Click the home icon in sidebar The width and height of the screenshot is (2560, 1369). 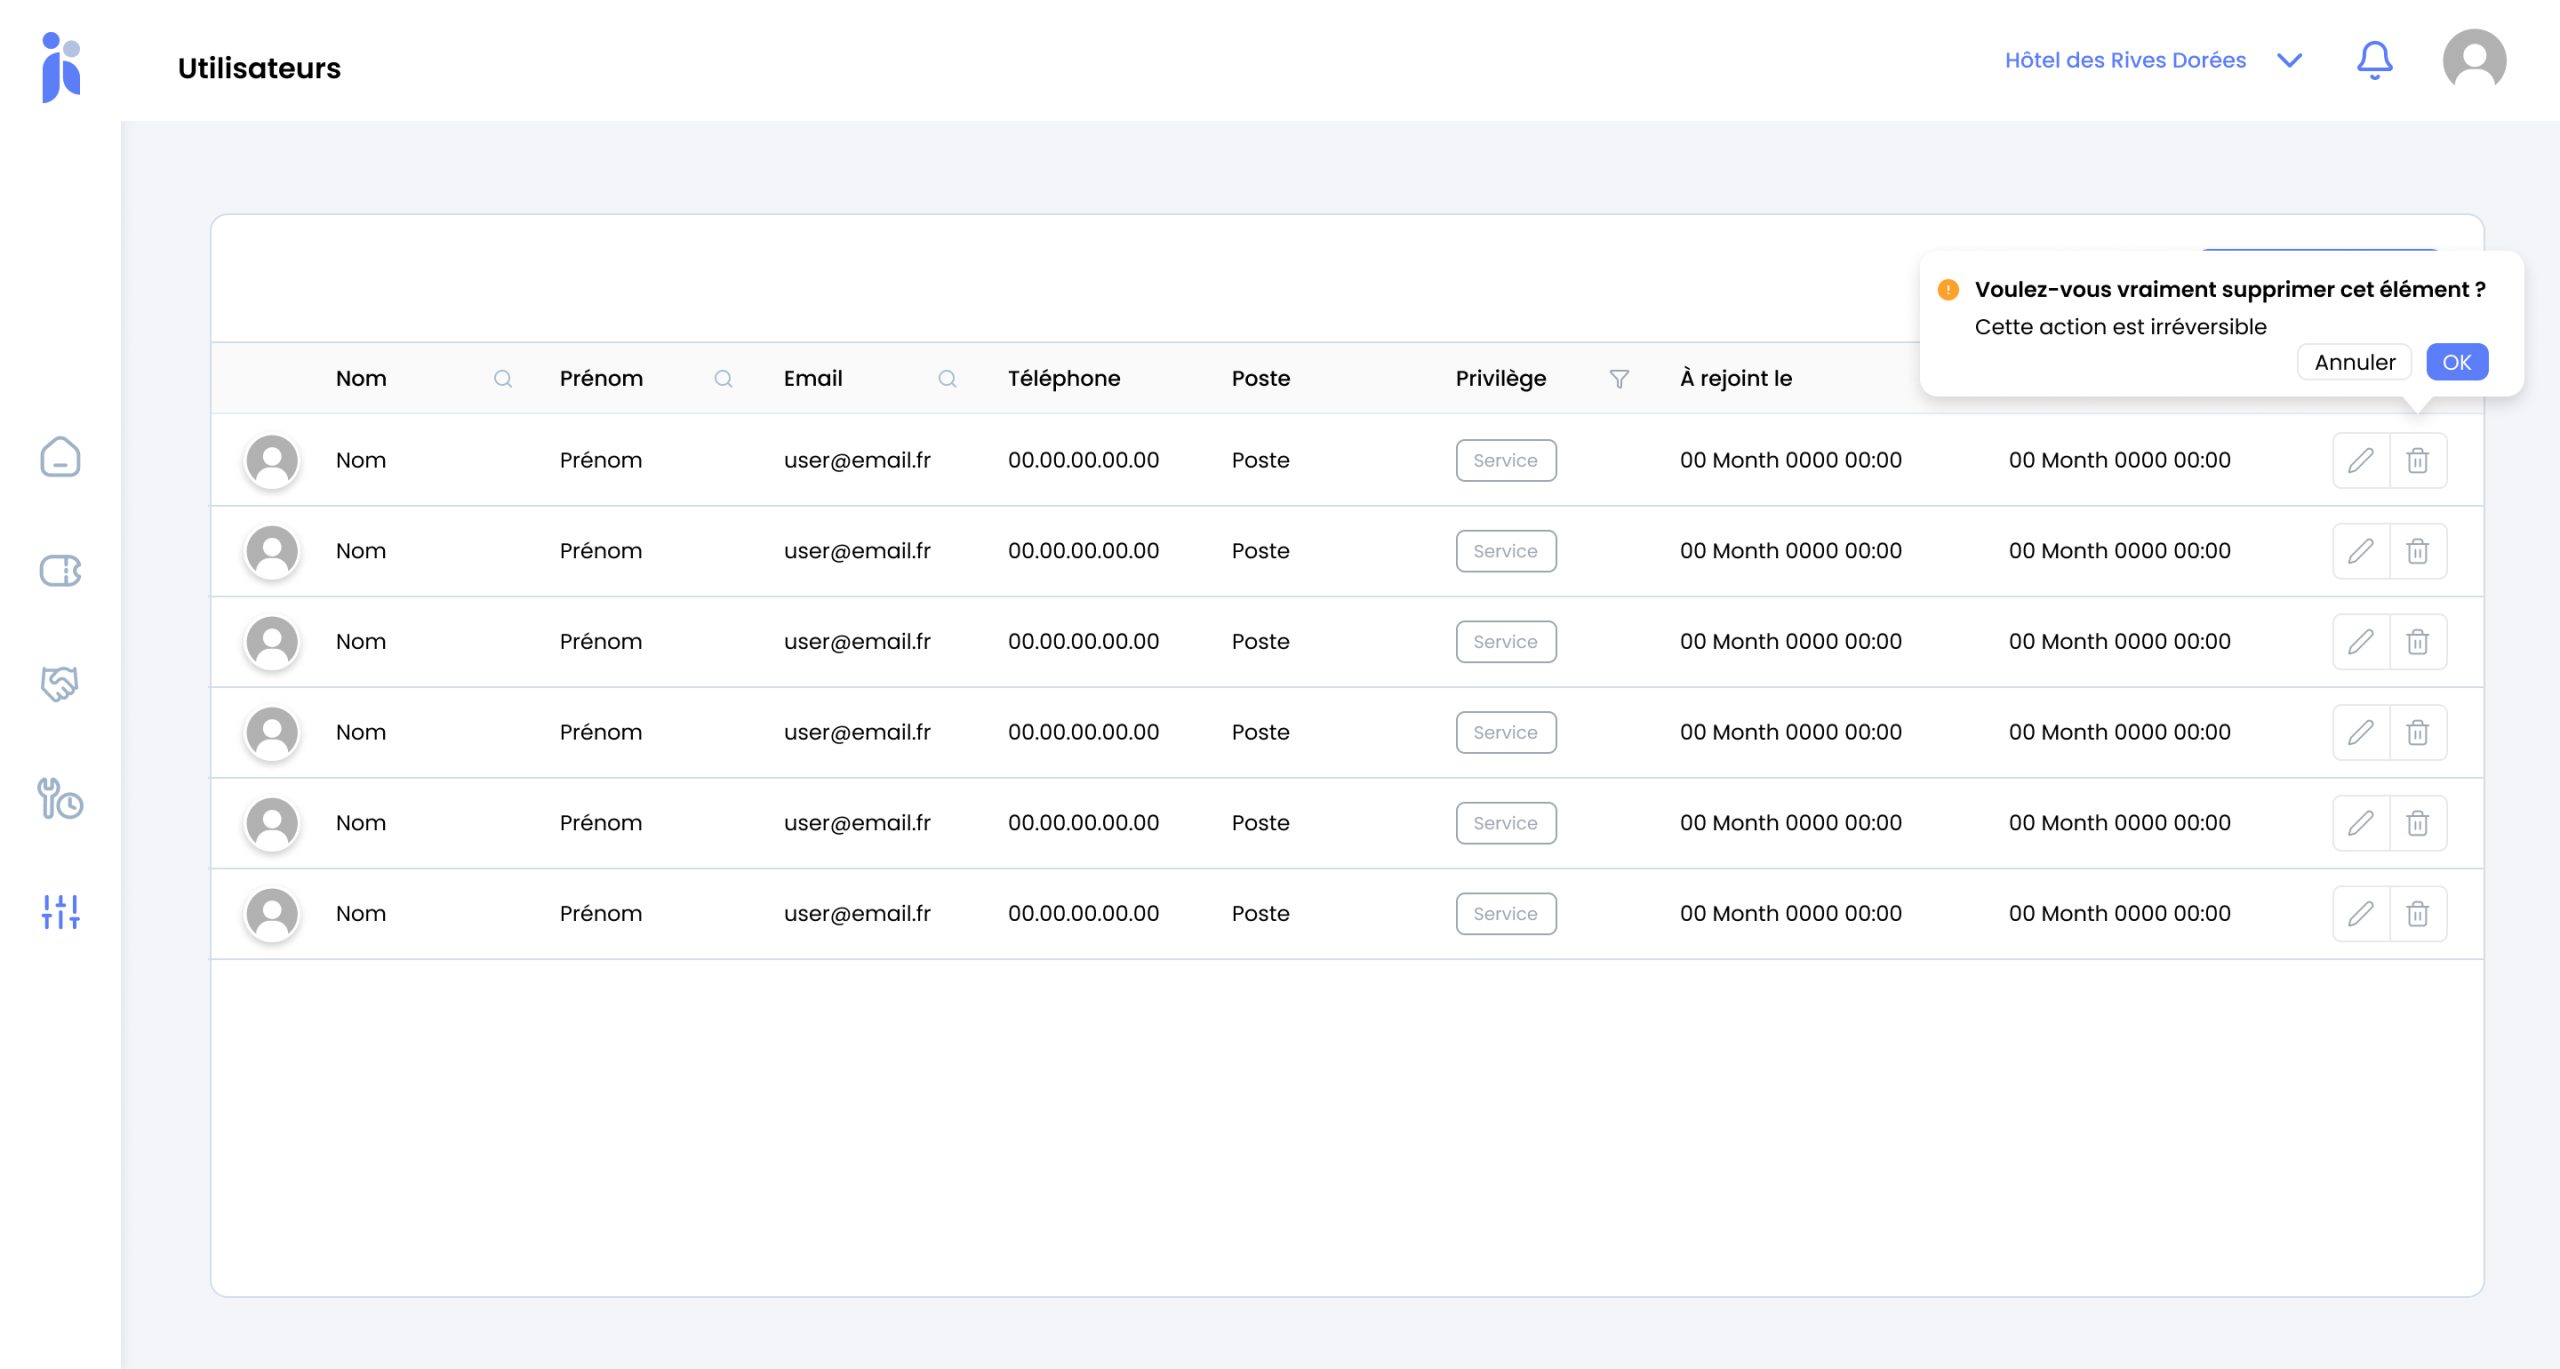[x=60, y=457]
